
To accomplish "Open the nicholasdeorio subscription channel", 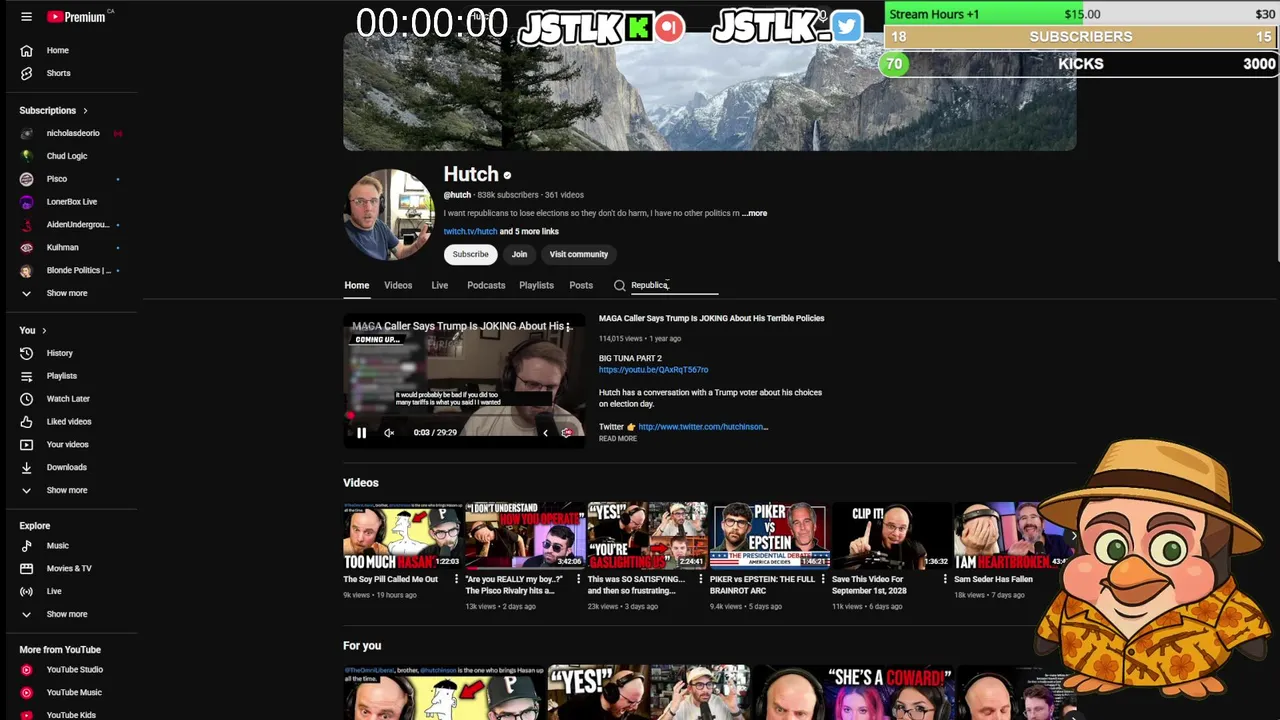I will point(72,133).
